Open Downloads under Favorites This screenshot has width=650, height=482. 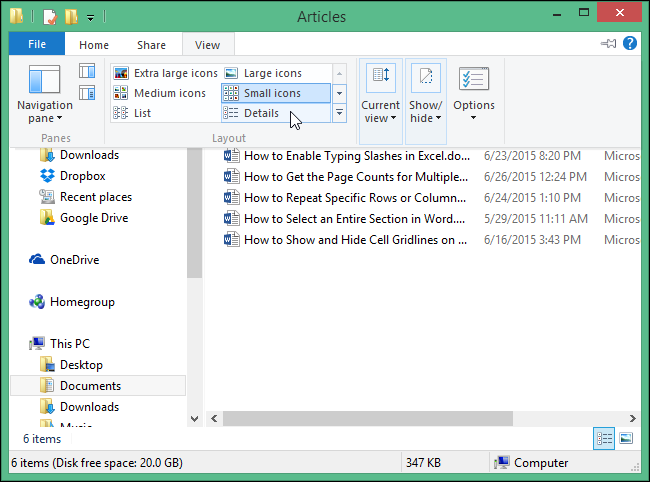80,155
